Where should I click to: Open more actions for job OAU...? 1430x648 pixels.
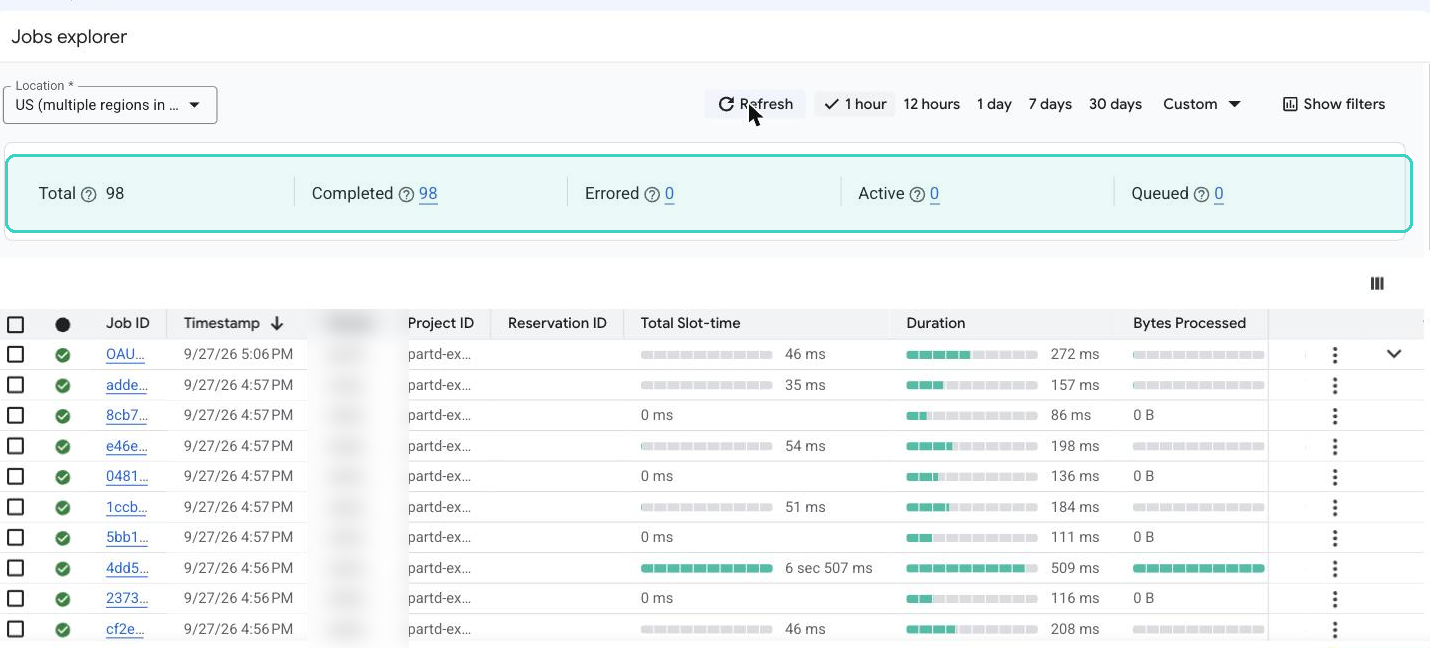tap(1334, 355)
